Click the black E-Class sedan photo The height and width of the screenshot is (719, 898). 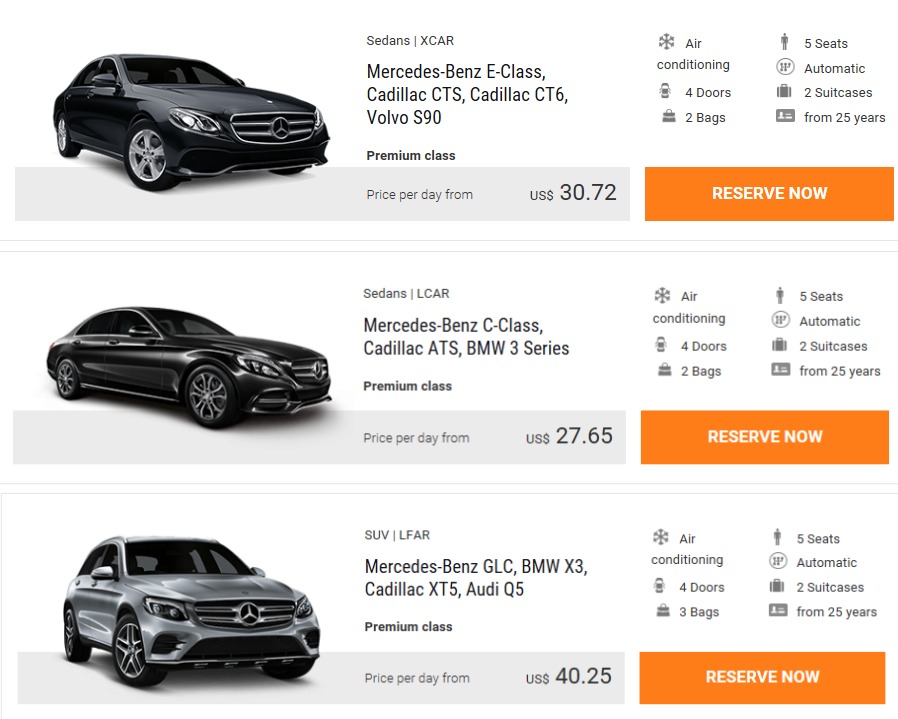point(191,121)
